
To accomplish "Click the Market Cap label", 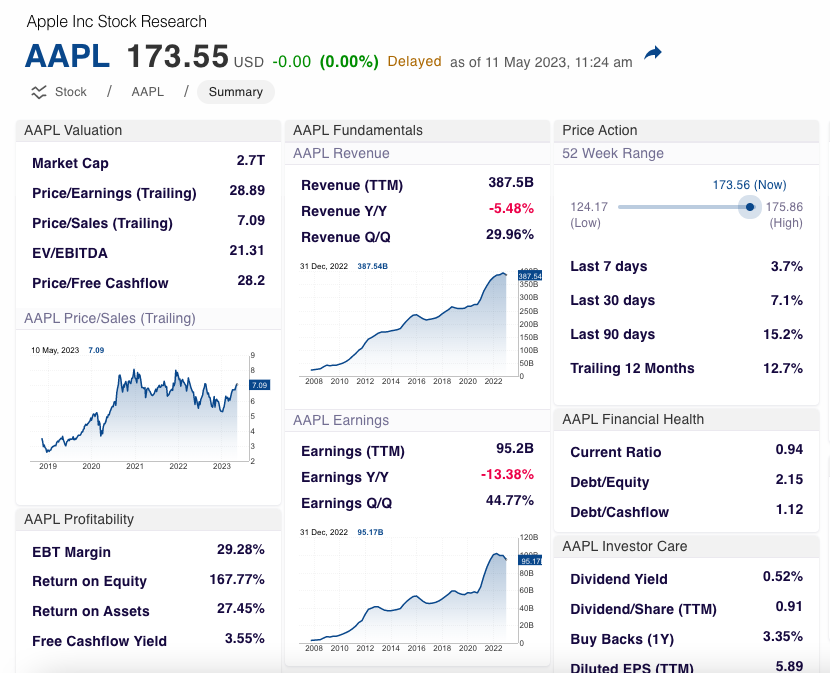I will 70,163.
